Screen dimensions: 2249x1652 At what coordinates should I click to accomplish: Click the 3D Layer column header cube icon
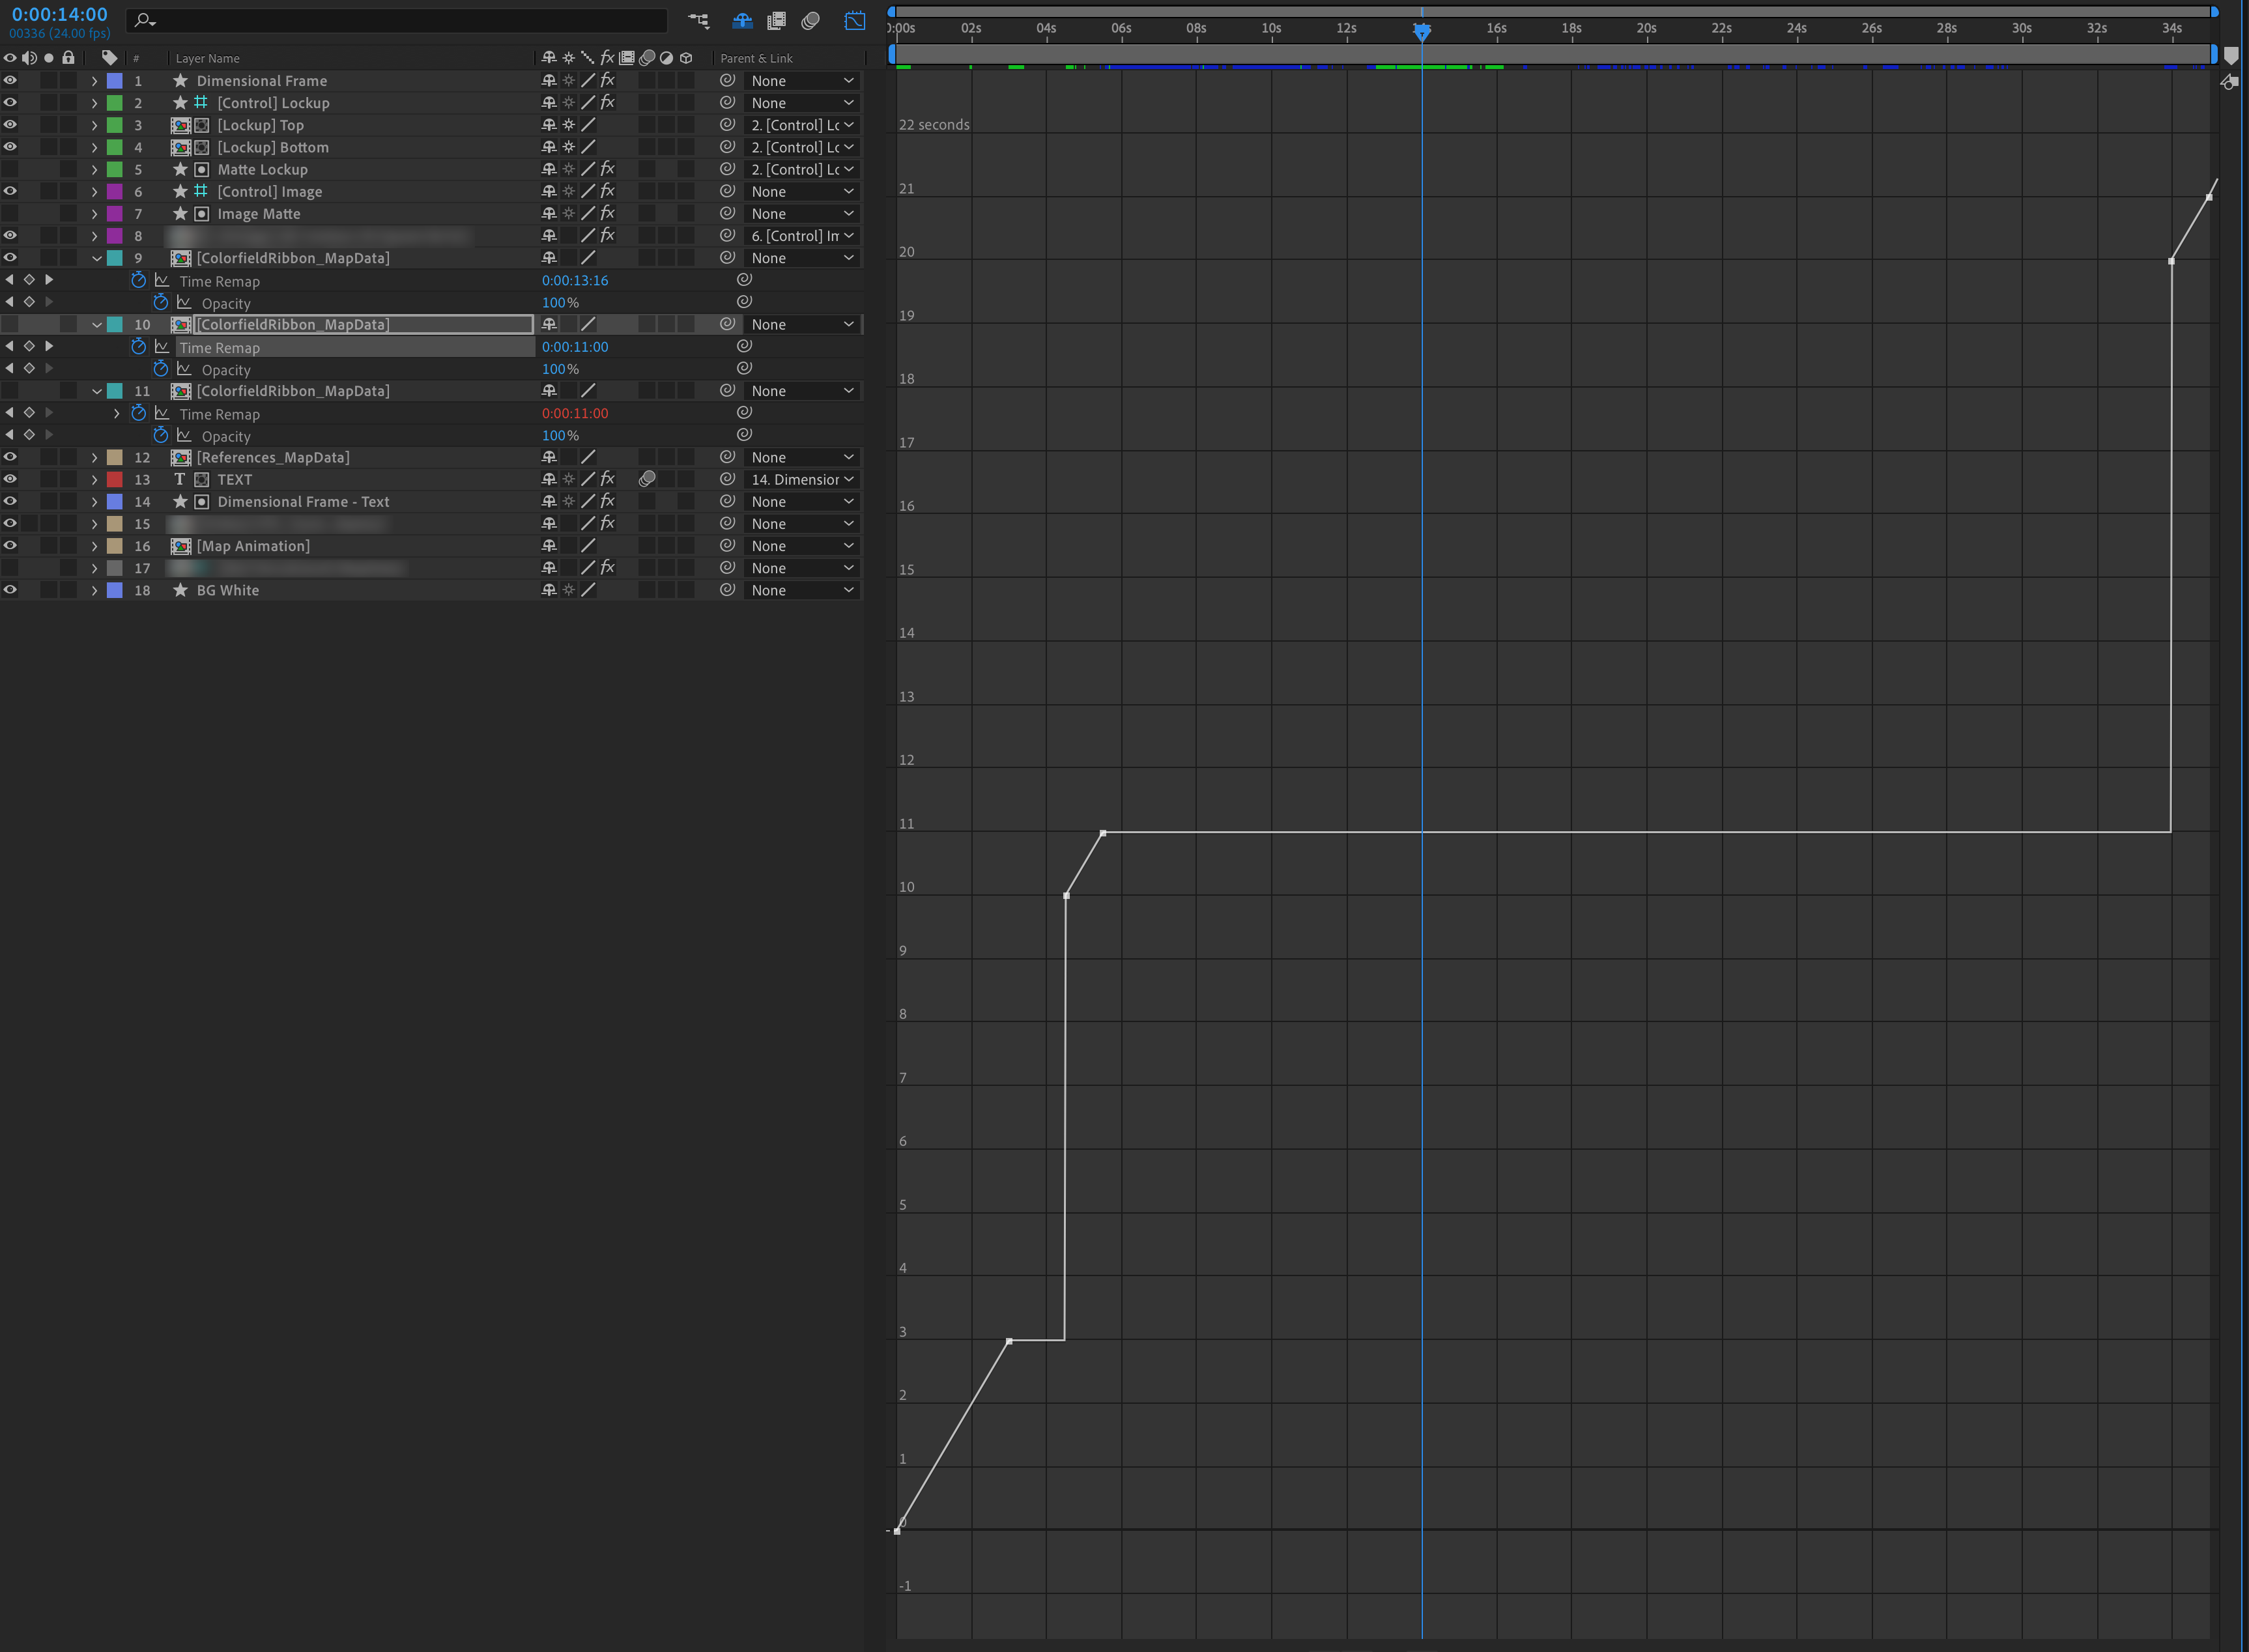click(686, 58)
